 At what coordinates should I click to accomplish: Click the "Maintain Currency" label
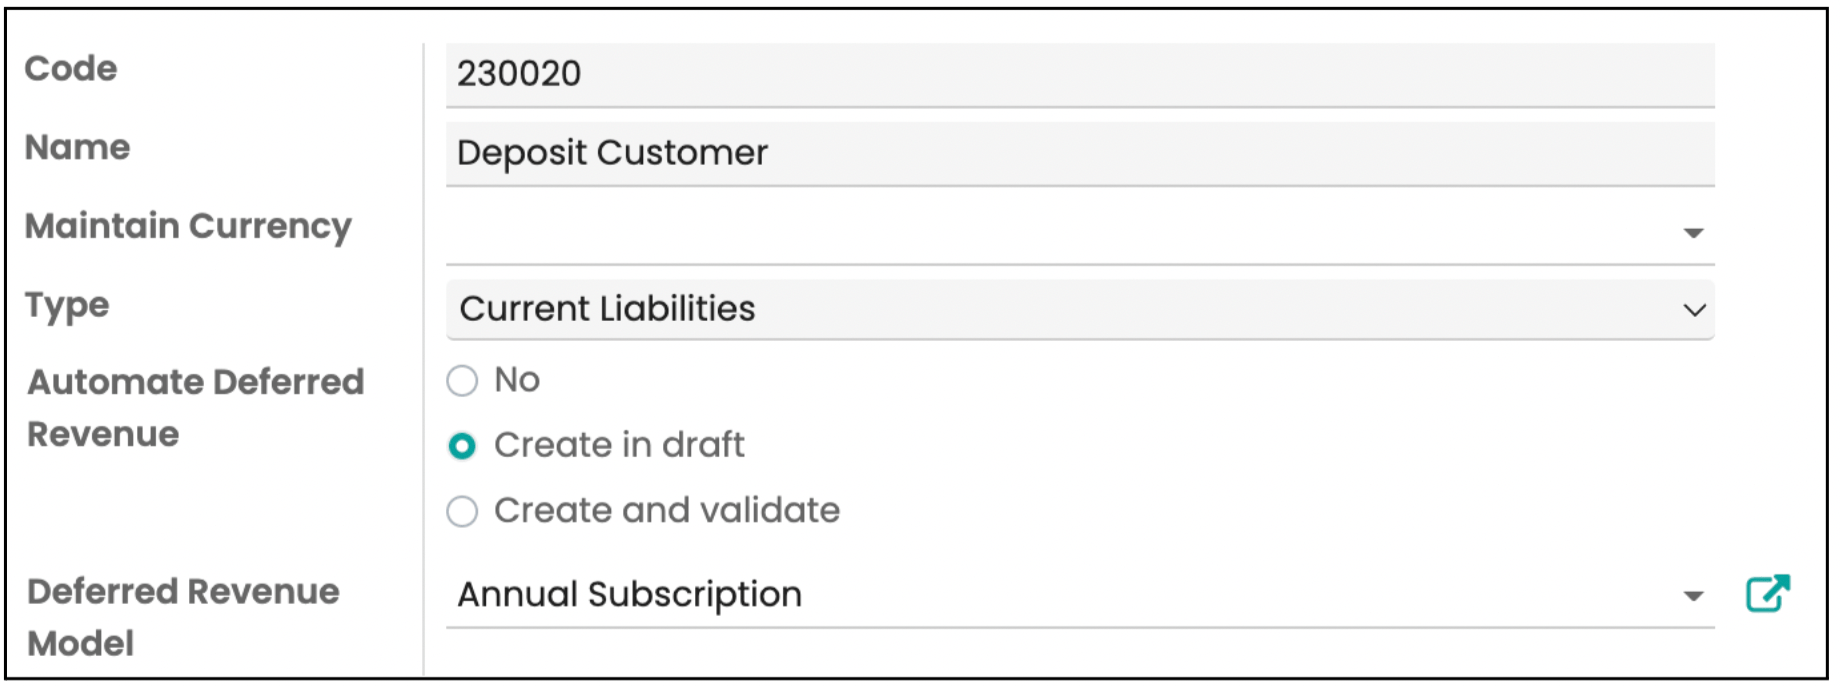tap(188, 227)
